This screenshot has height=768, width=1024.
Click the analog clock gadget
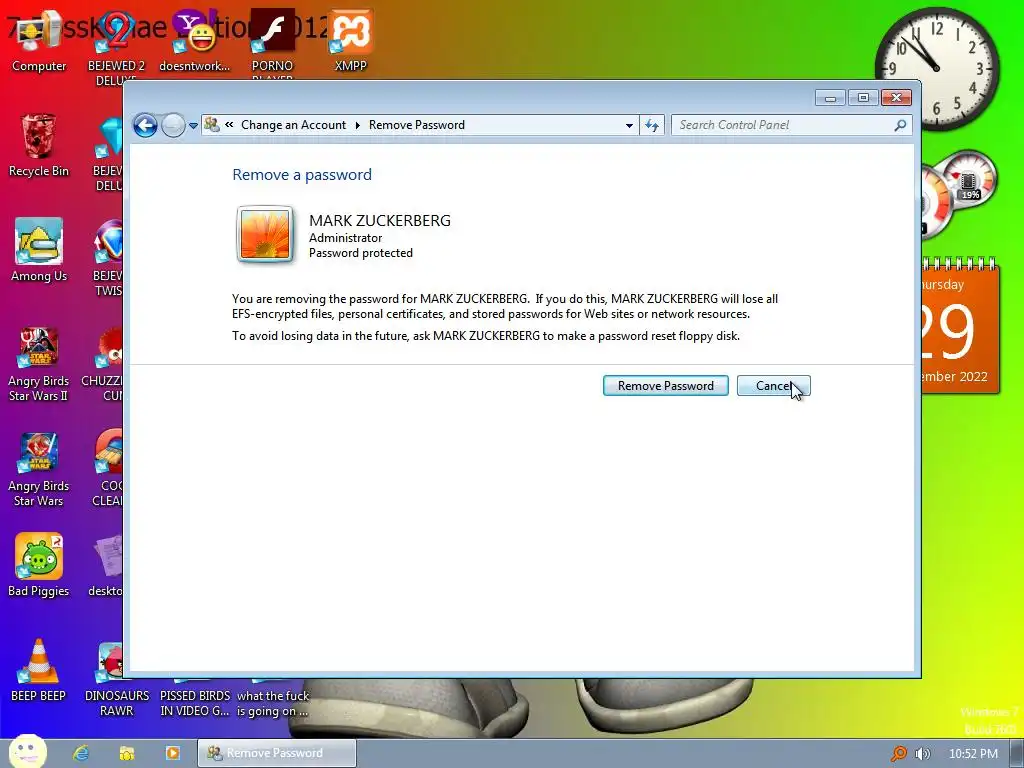pyautogui.click(x=937, y=69)
